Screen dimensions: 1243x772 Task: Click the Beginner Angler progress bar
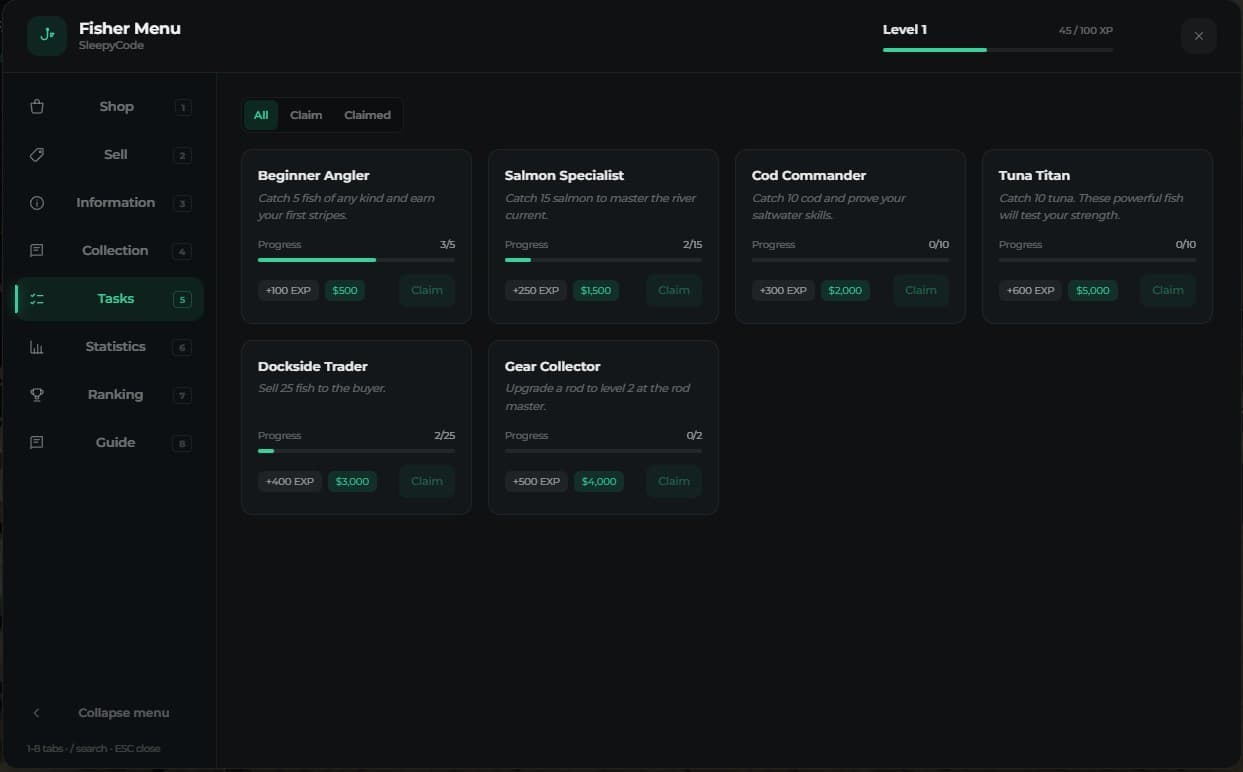pos(356,260)
